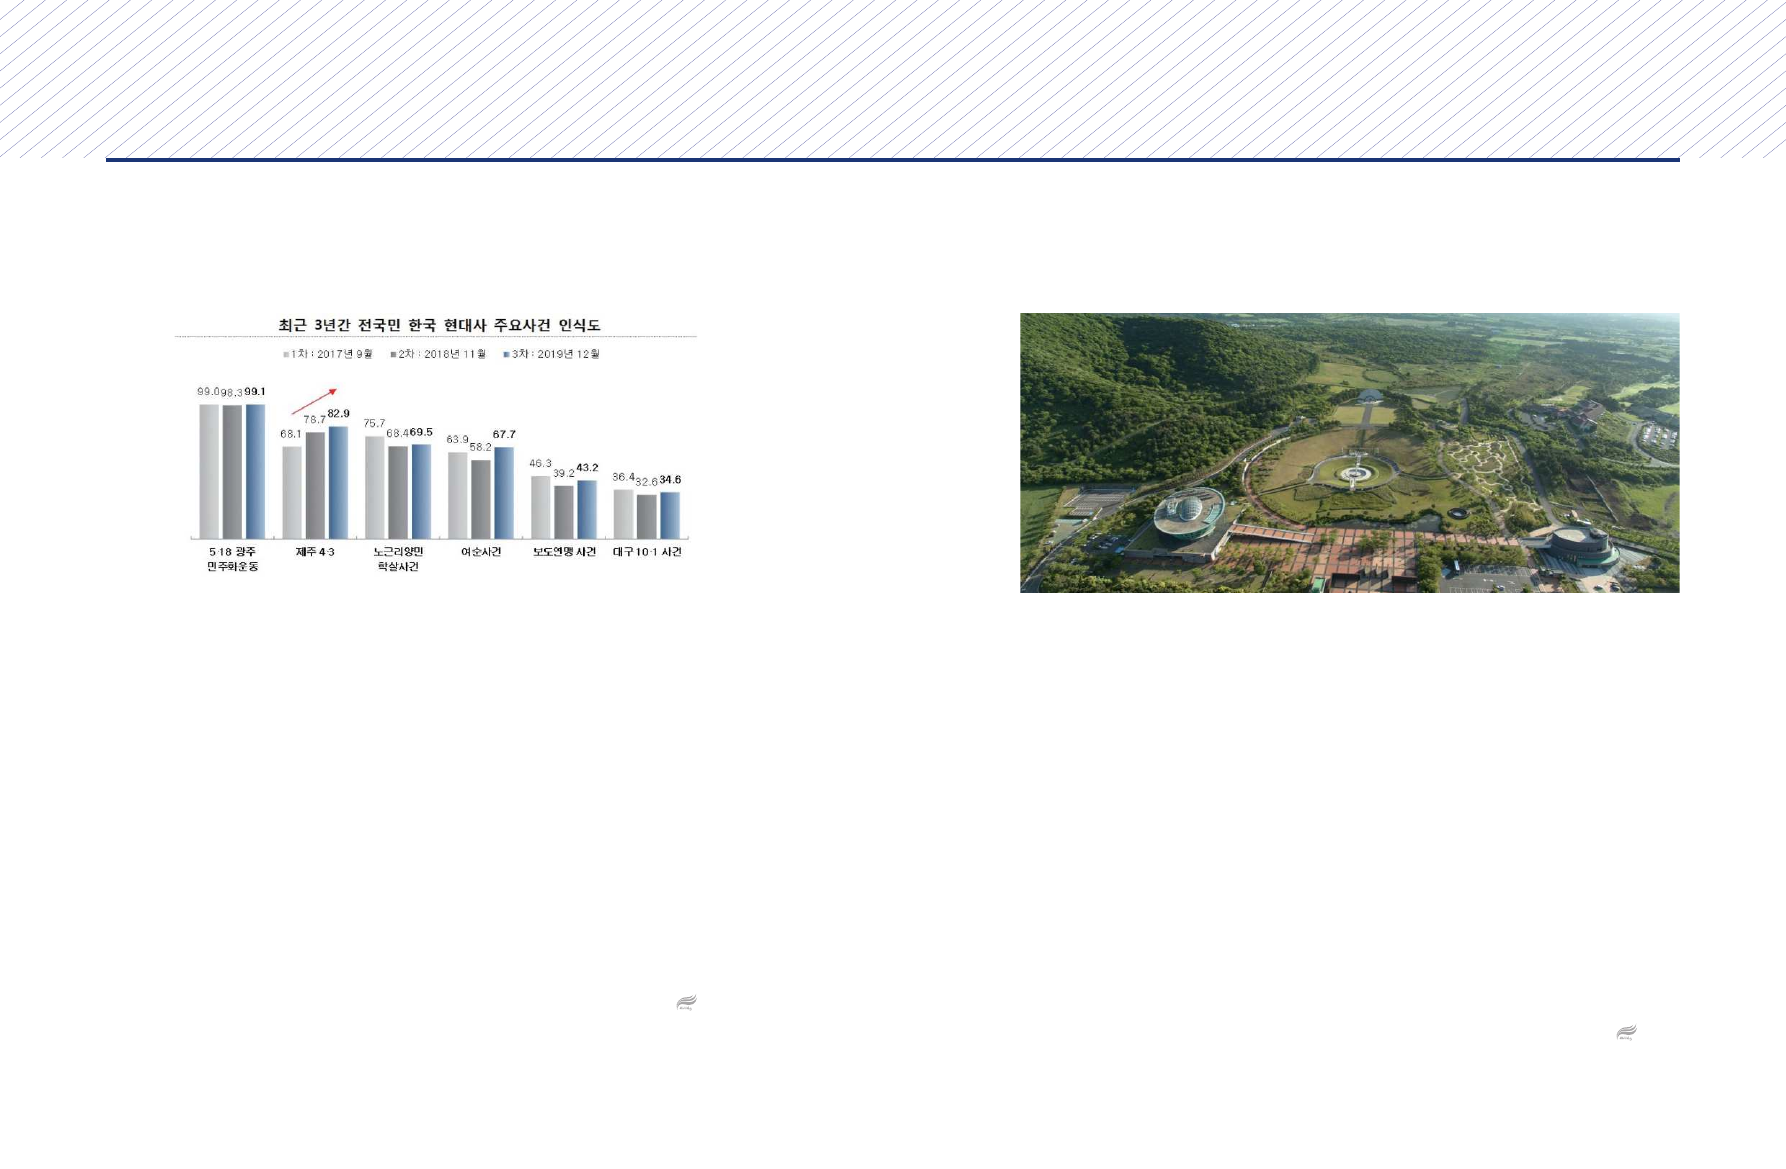Click the 5·18 광주 민주화운동 axis label
1786x1169 pixels.
click(232, 559)
